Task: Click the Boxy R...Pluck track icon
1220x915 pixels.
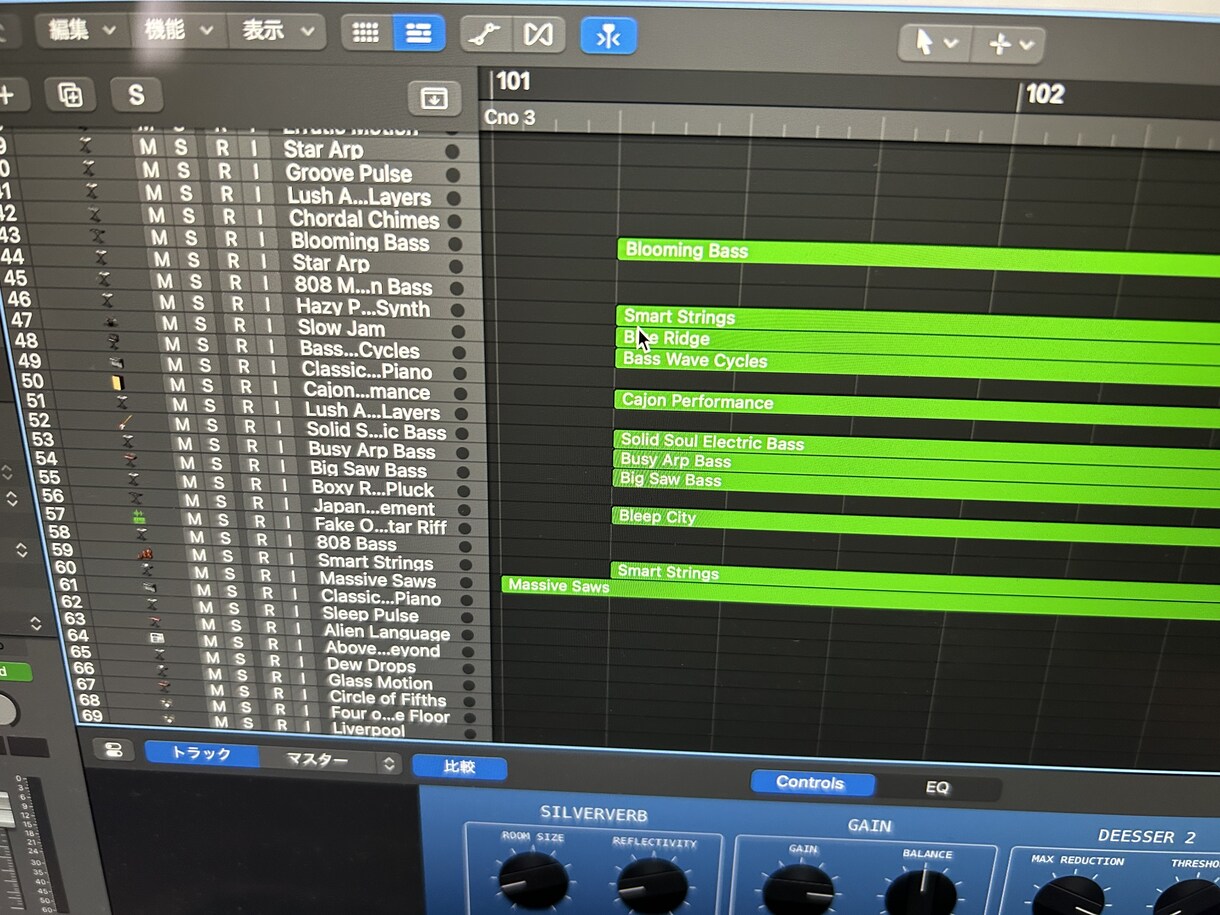Action: [x=134, y=479]
